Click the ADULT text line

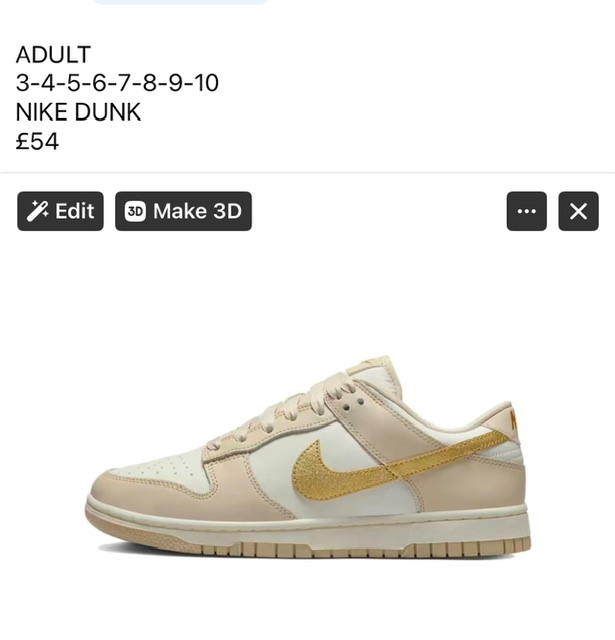(x=53, y=54)
